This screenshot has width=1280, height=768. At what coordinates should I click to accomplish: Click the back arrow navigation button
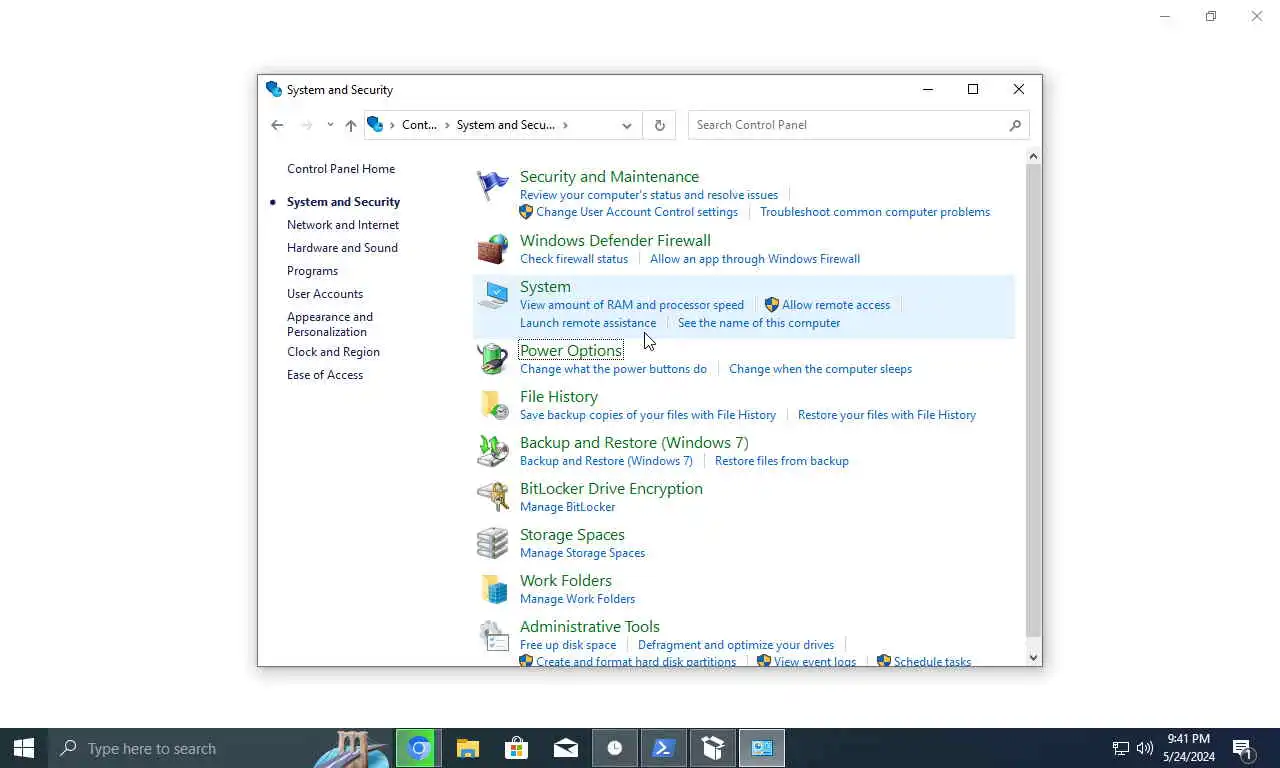click(277, 125)
